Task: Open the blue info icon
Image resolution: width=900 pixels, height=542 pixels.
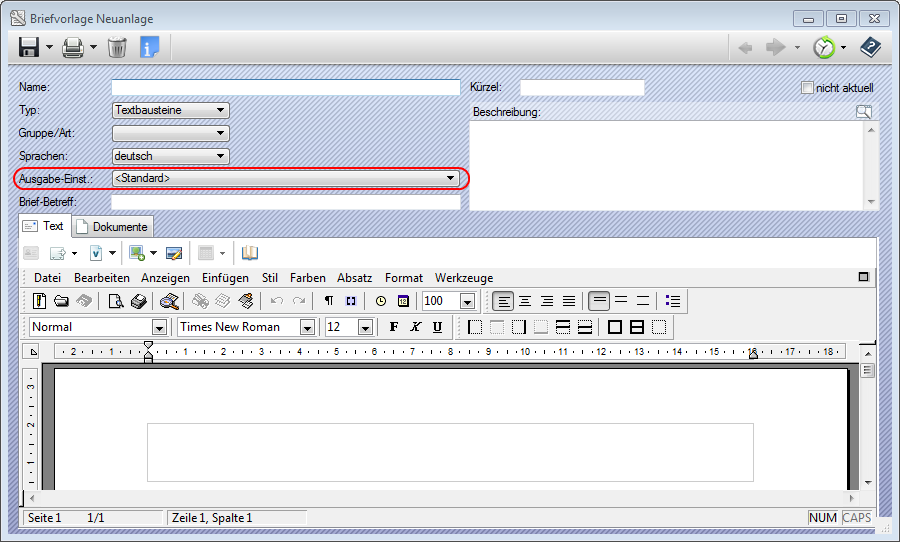Action: click(x=150, y=47)
